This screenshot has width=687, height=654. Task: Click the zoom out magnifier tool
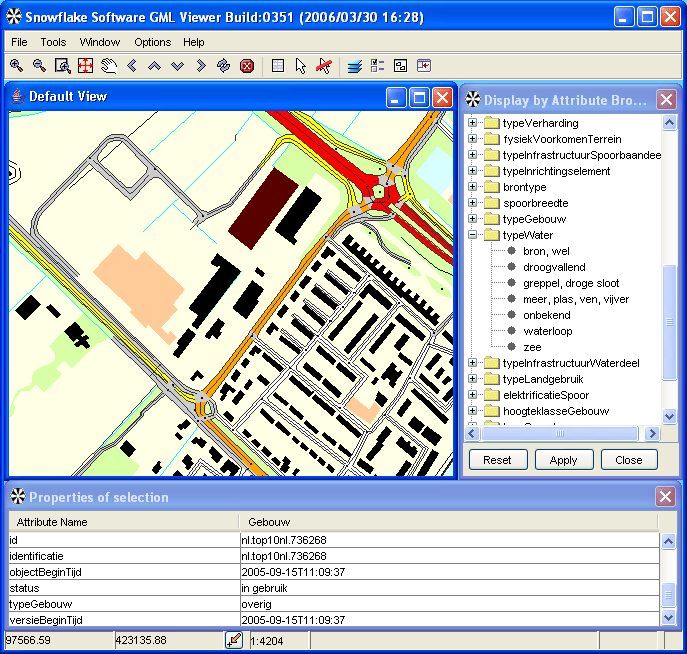pos(39,66)
